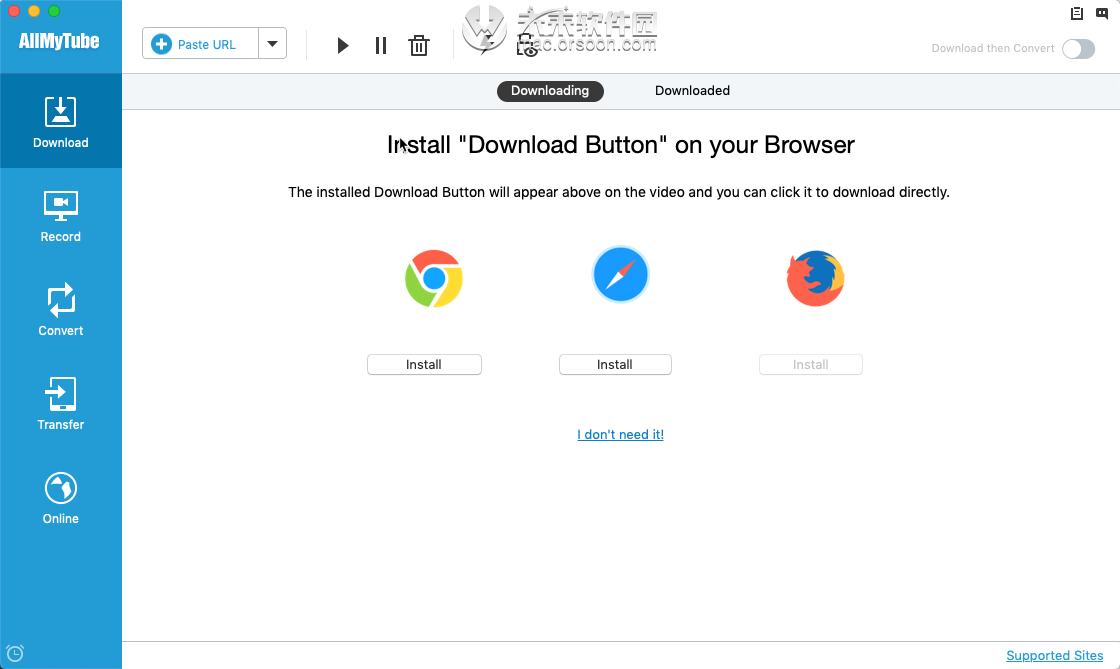Open the Record section
The image size is (1120, 669).
pyautogui.click(x=61, y=216)
